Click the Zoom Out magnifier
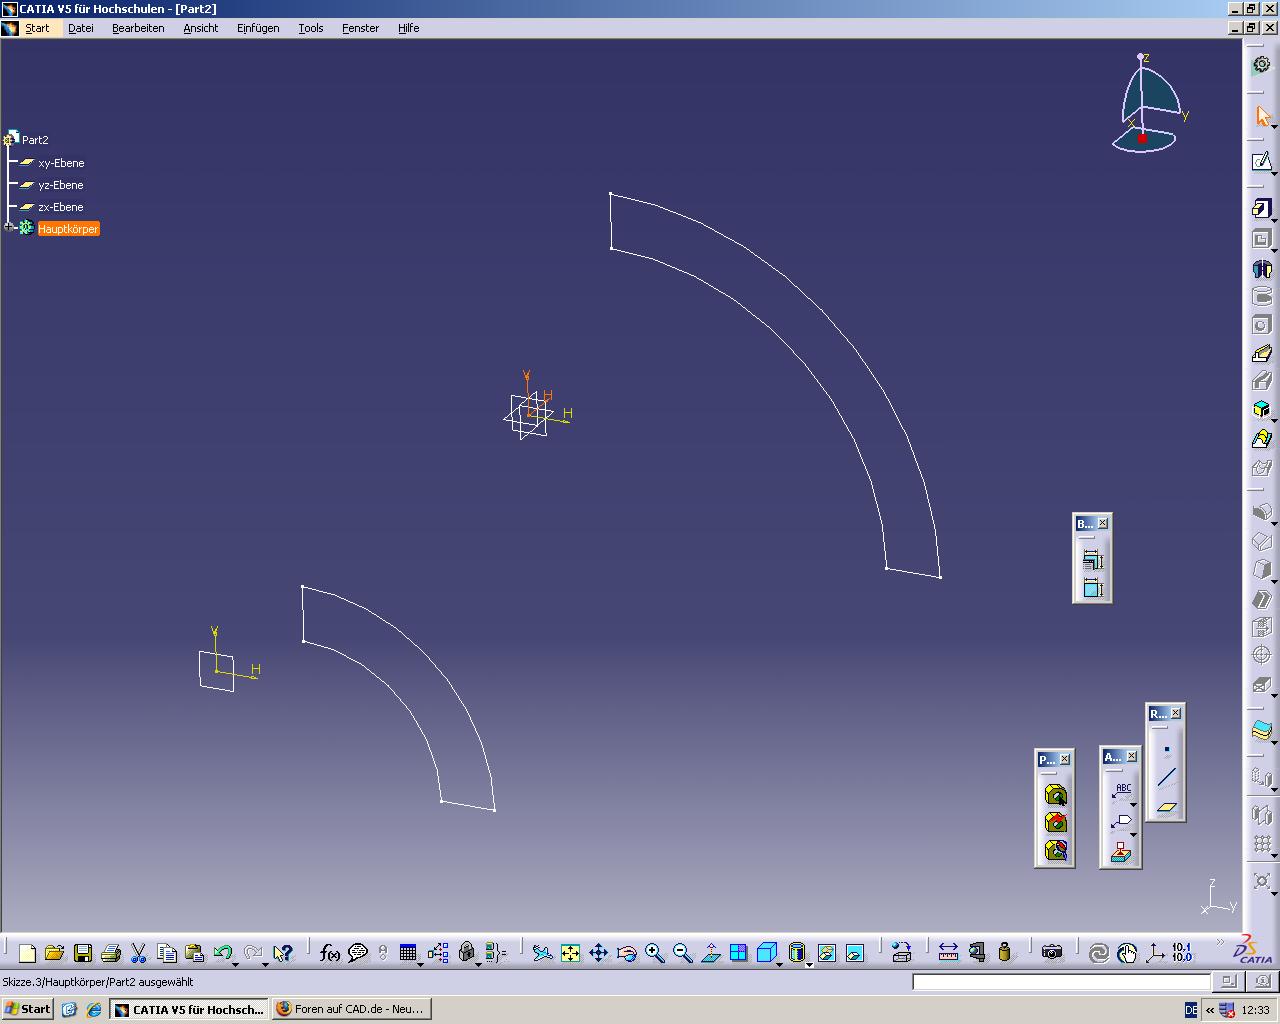1280x1024 pixels. point(682,953)
